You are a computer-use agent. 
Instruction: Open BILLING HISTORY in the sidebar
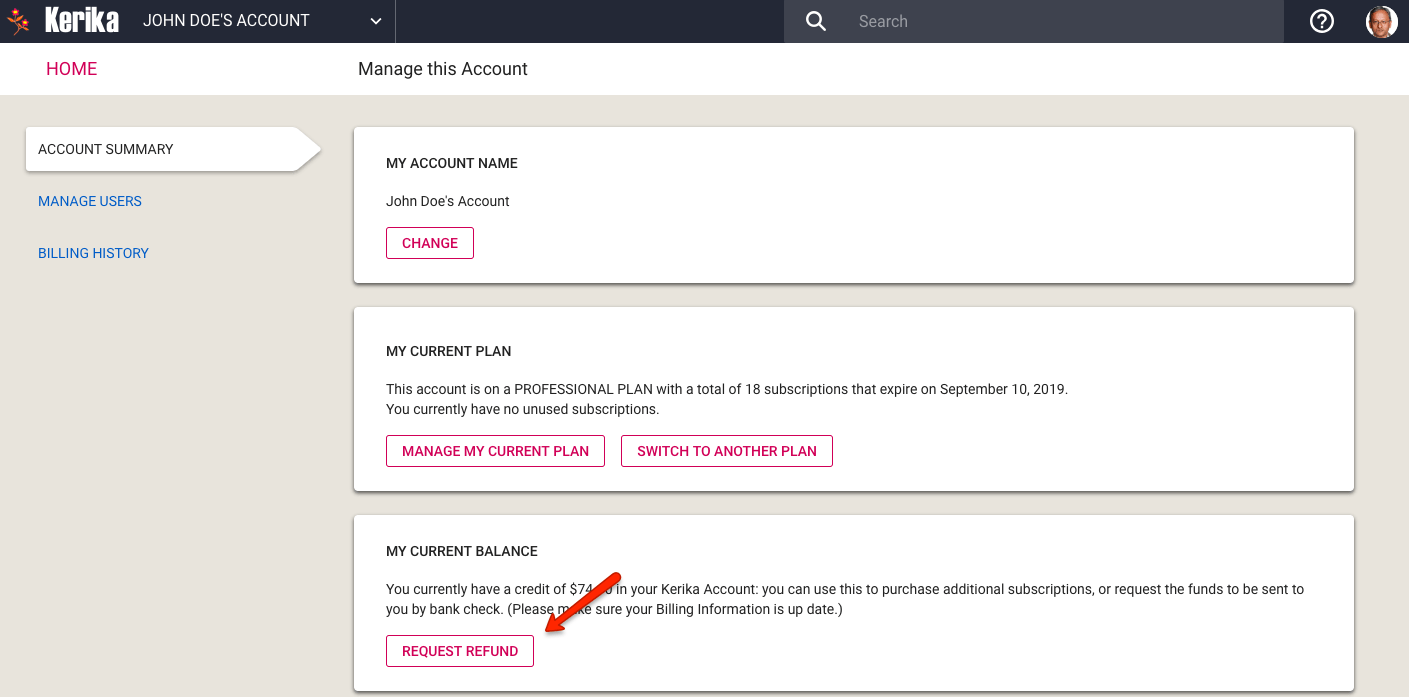click(x=93, y=253)
